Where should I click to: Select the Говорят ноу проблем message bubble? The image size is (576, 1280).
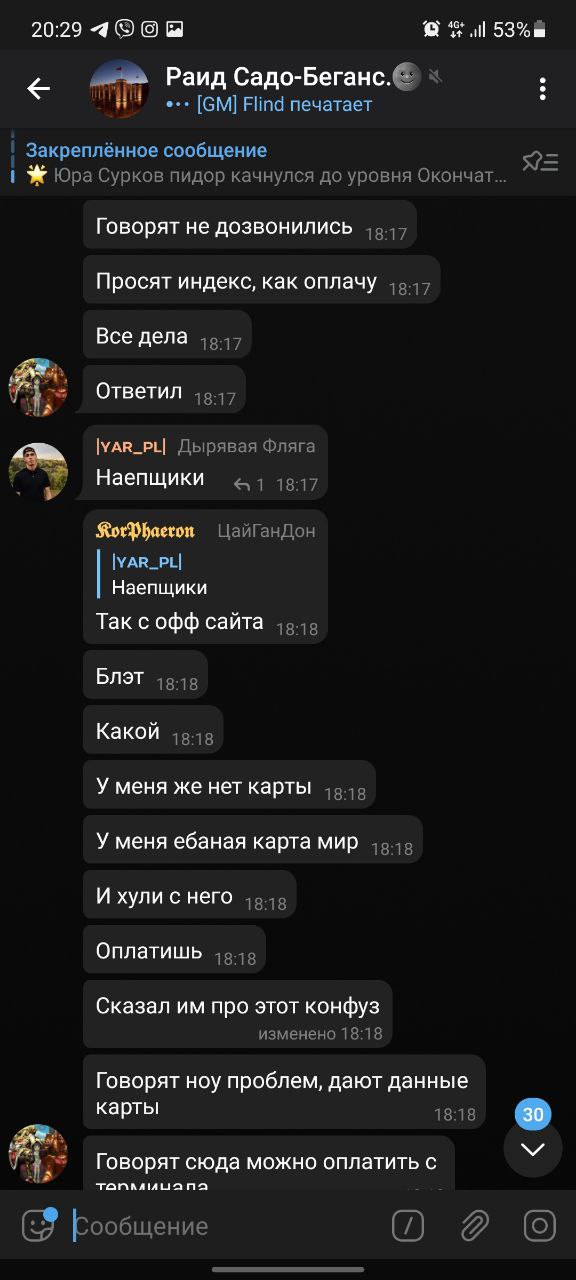click(x=284, y=1092)
